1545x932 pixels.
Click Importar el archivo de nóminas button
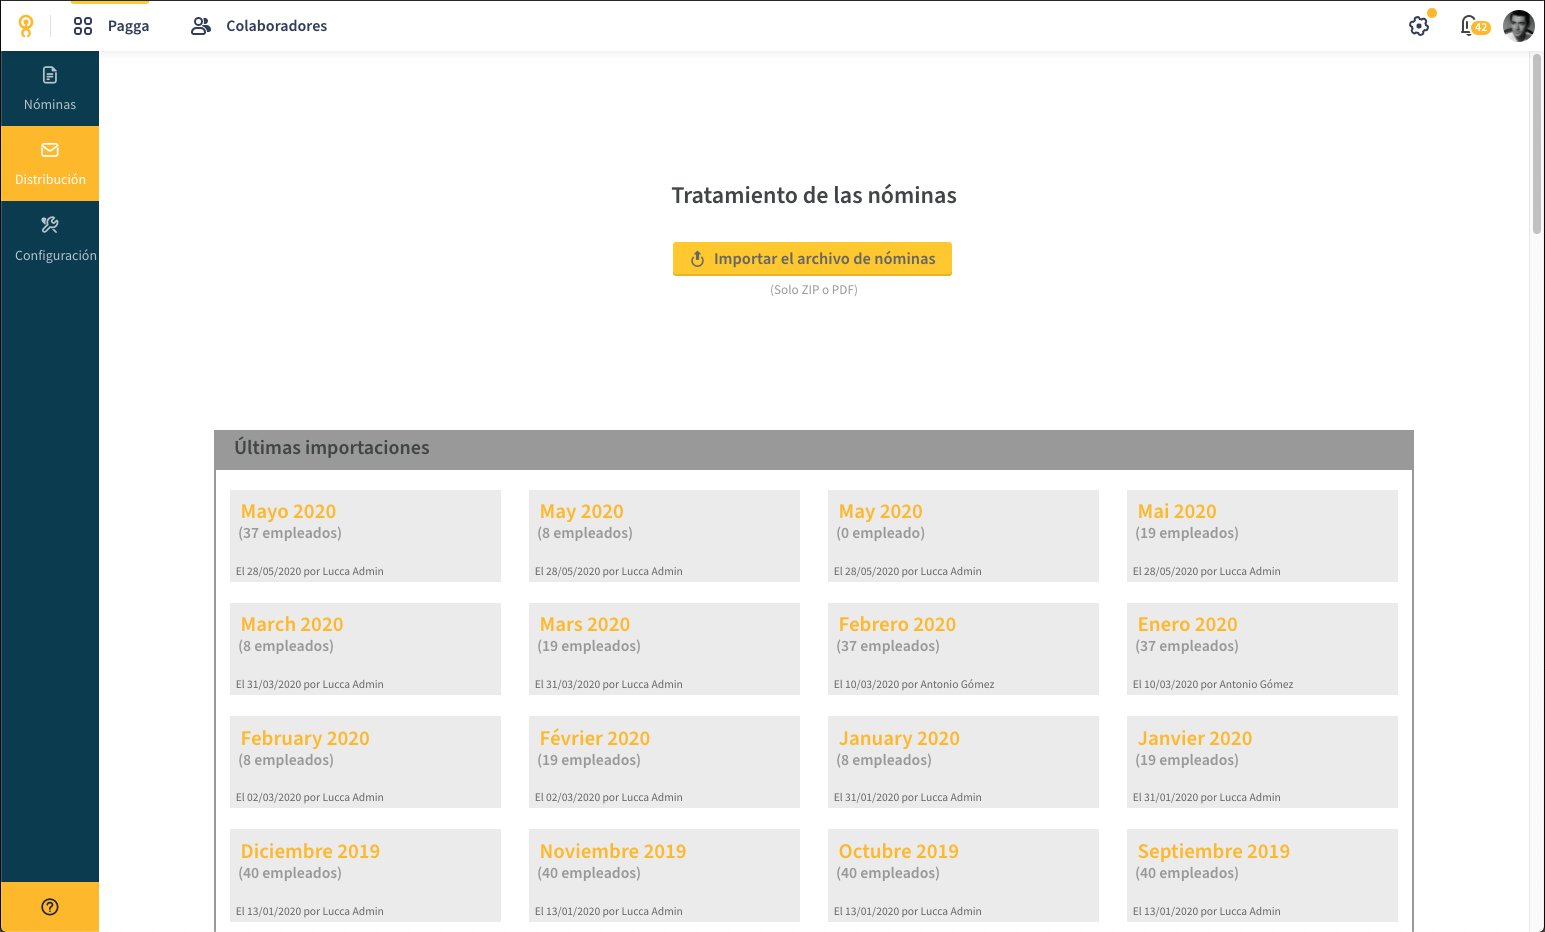(812, 259)
